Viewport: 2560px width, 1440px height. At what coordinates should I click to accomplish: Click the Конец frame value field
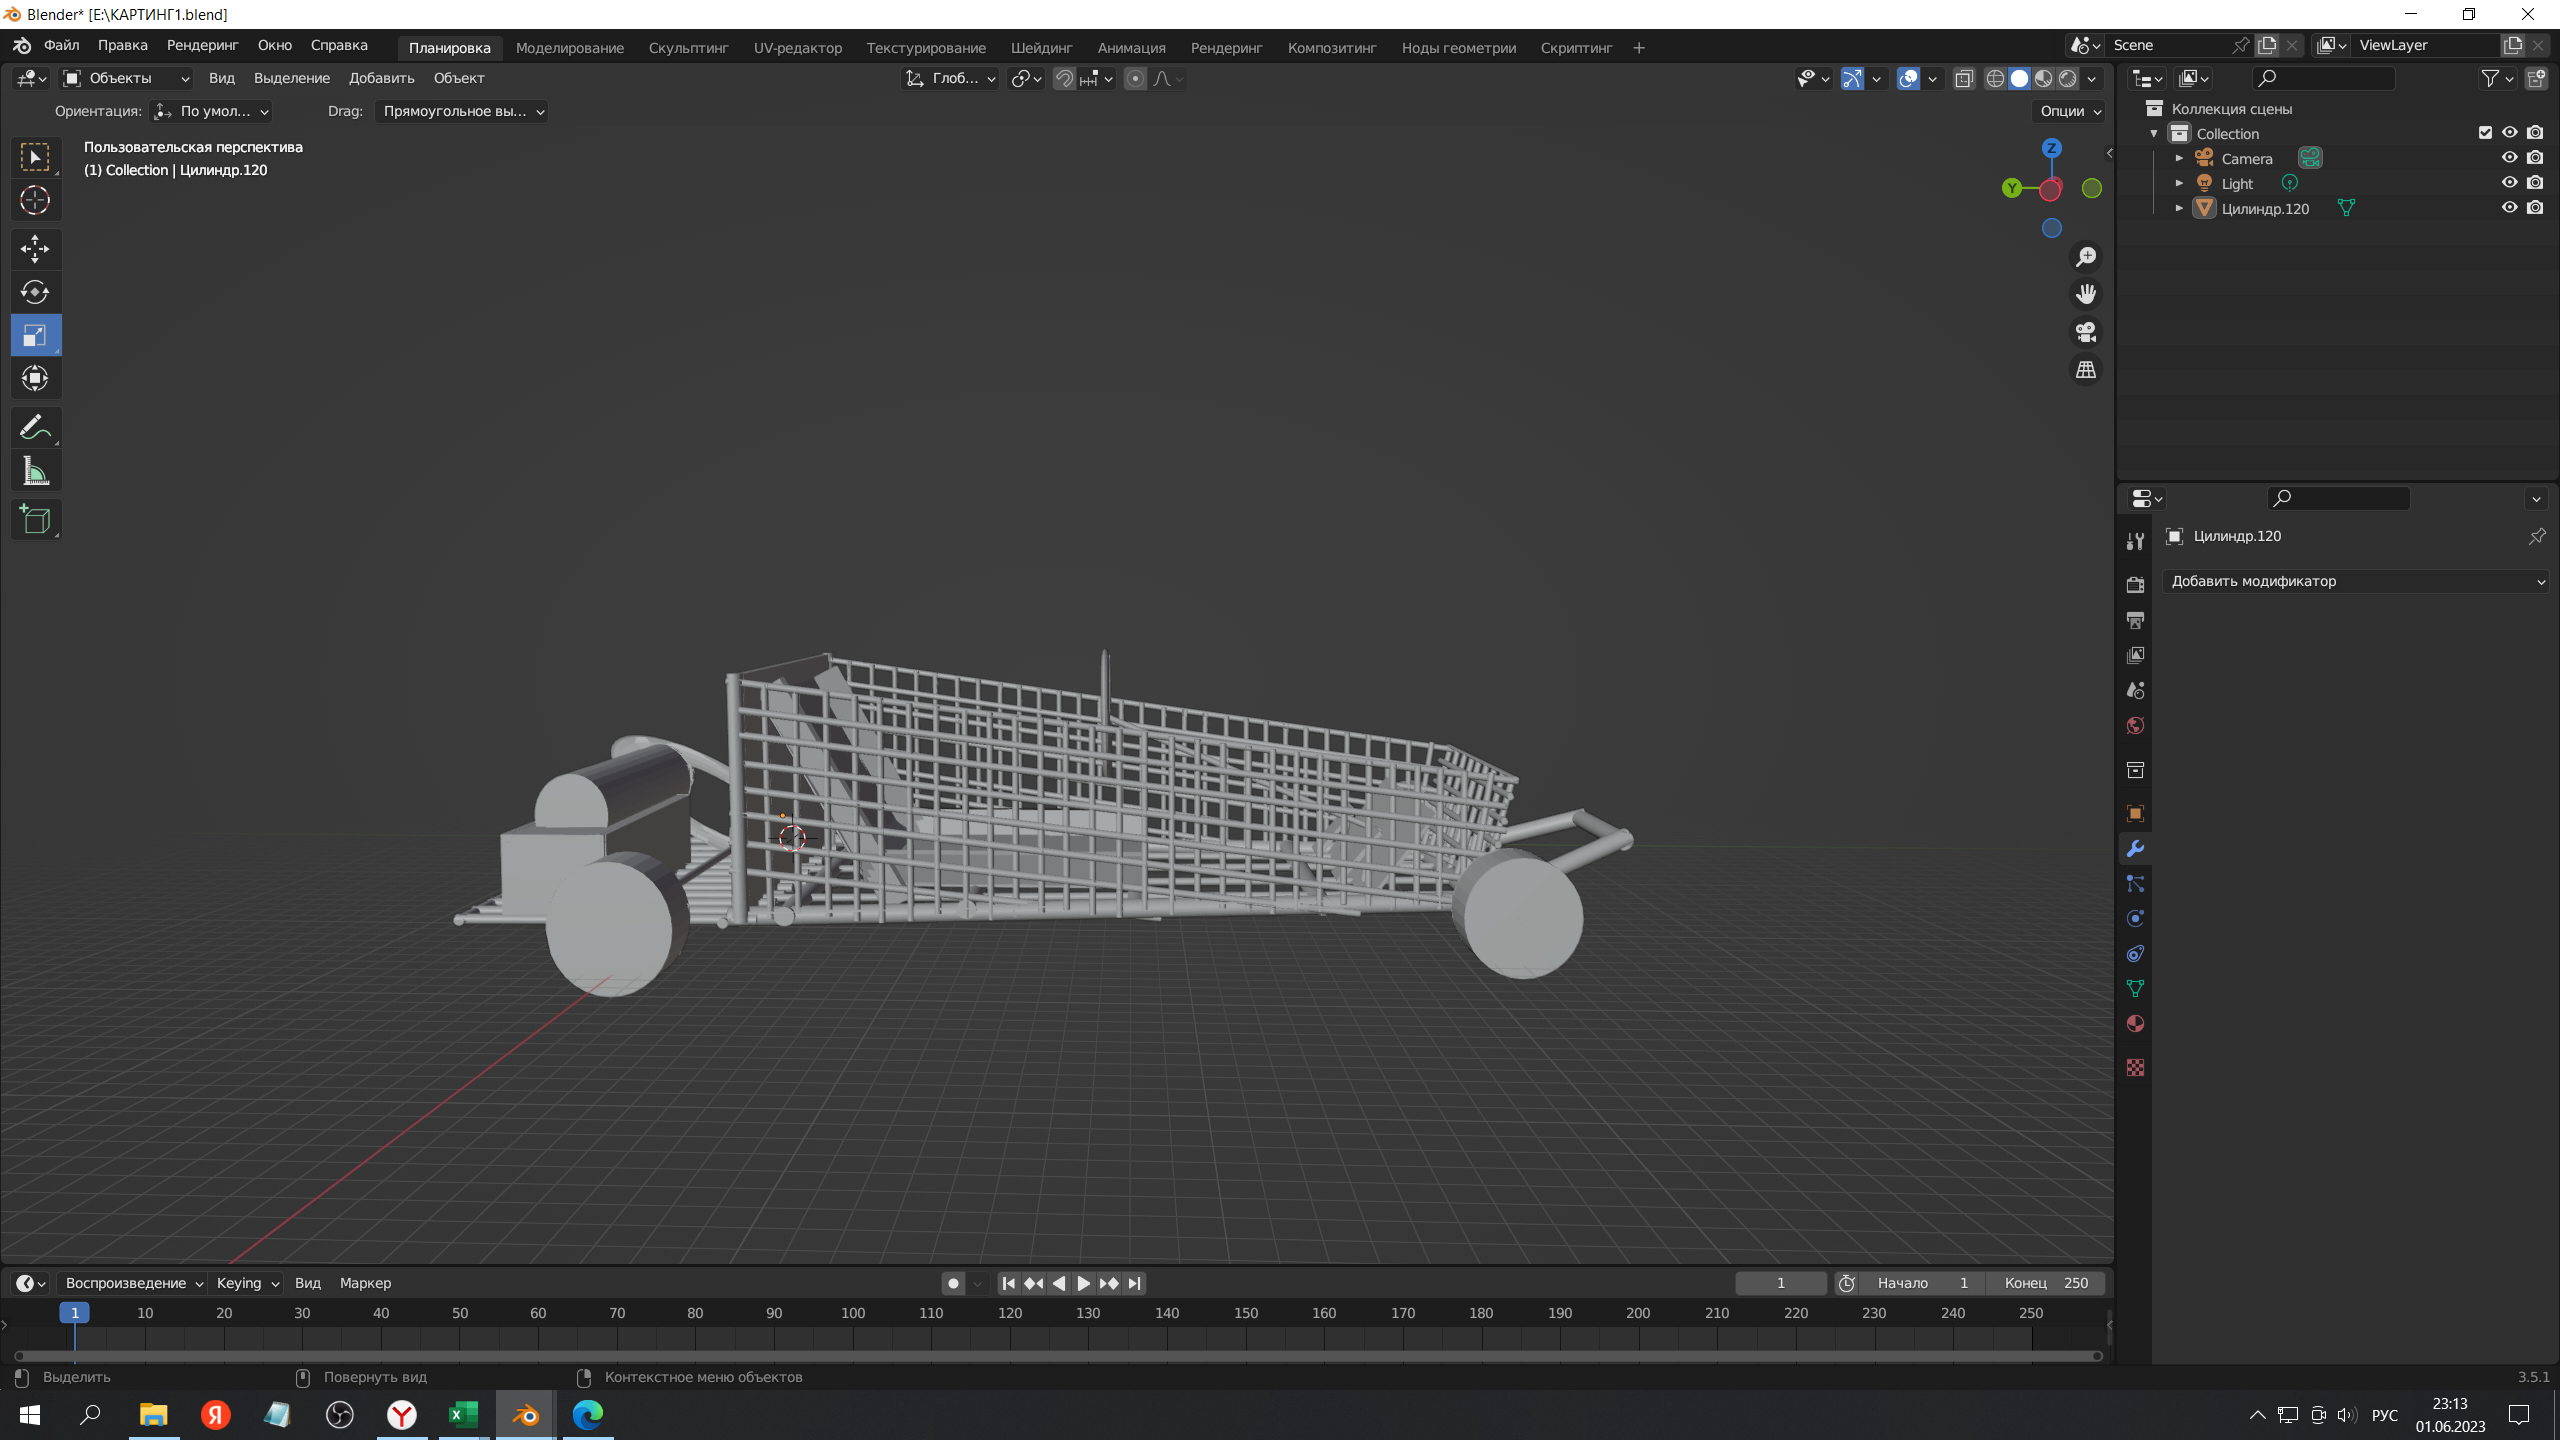click(2046, 1283)
